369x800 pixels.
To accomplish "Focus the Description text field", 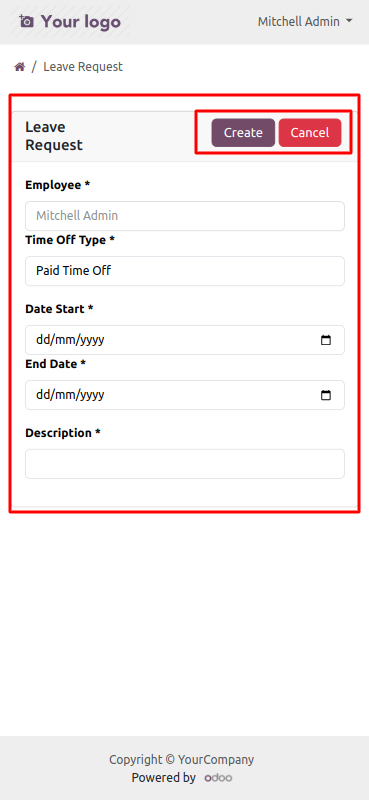I will tap(185, 464).
